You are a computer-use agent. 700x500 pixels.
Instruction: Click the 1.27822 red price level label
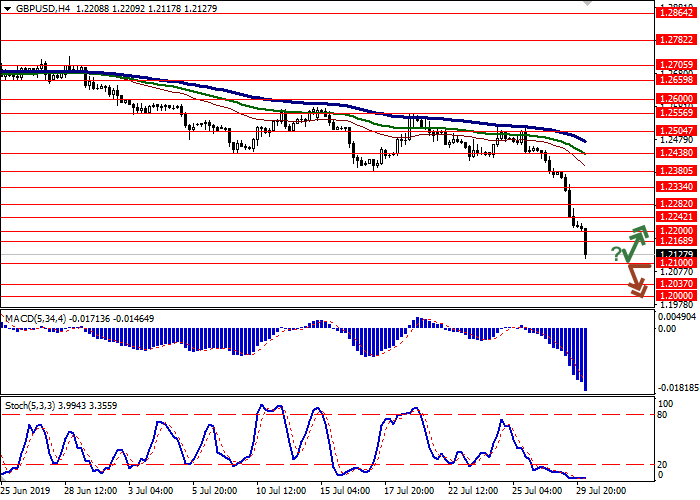tap(676, 41)
